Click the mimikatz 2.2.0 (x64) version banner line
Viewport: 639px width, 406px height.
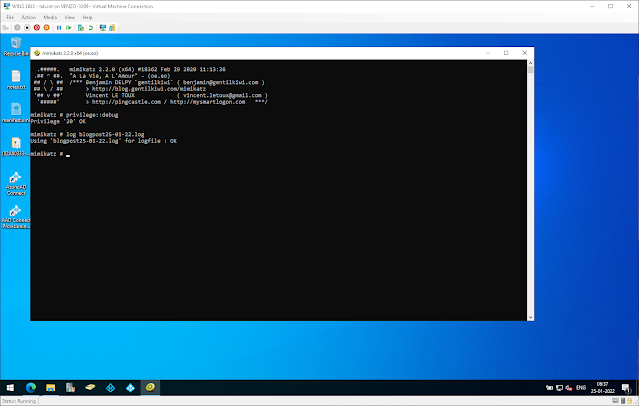click(x=148, y=69)
